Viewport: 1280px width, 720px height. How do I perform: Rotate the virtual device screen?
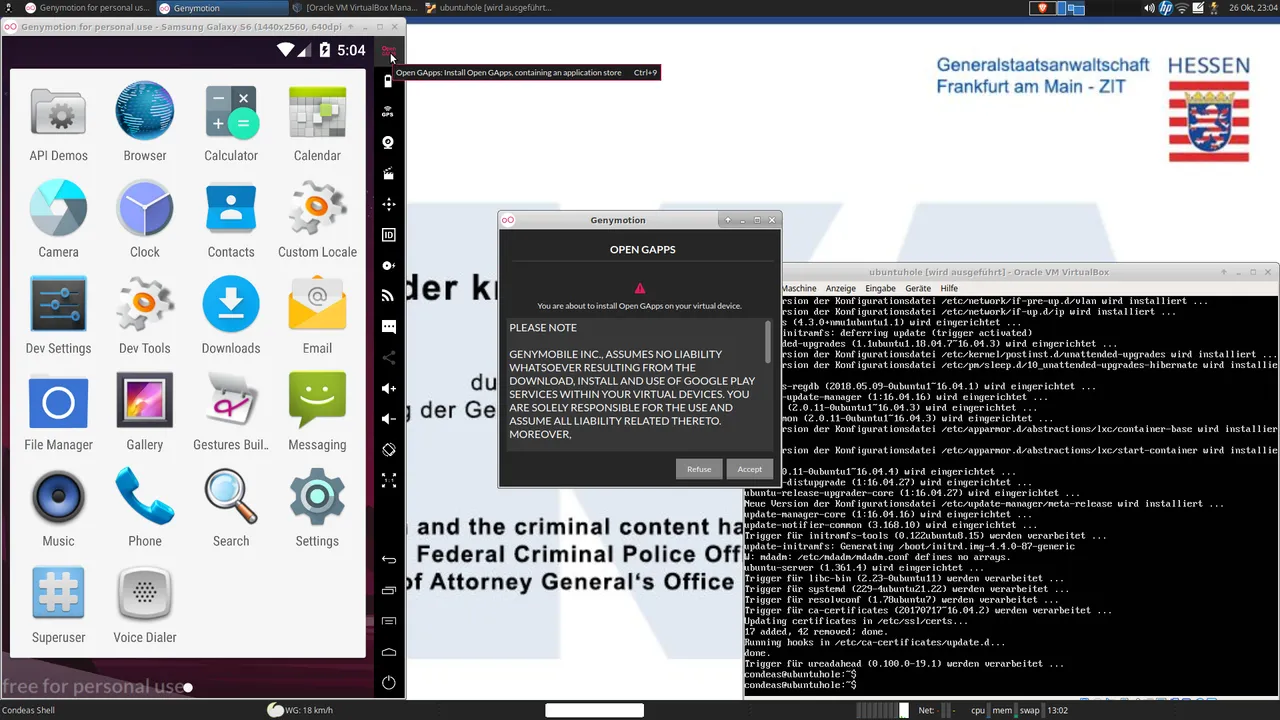click(x=389, y=450)
